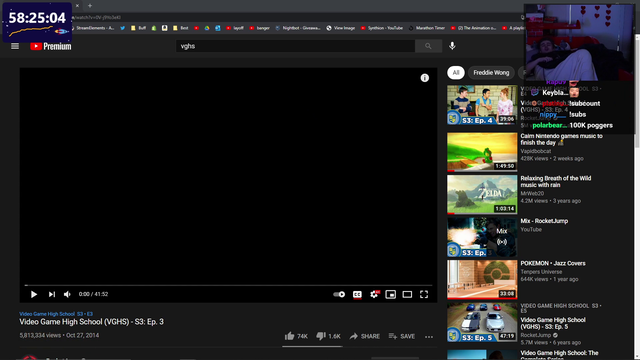Click the YouTube Premium logo
This screenshot has height=360, width=640.
[51, 46]
